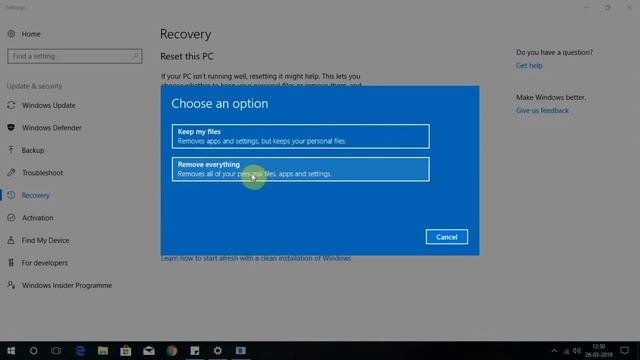
Task: Choose the Keep my files option
Action: [x=301, y=136]
